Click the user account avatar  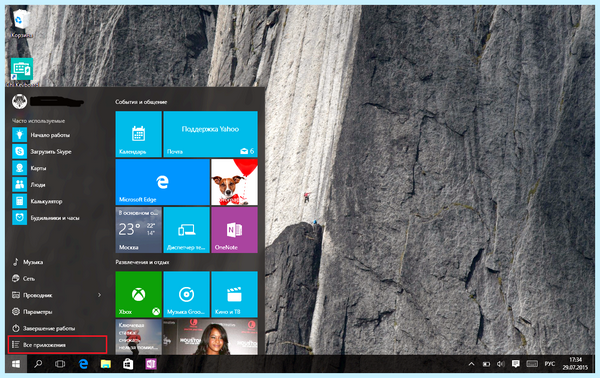20,102
